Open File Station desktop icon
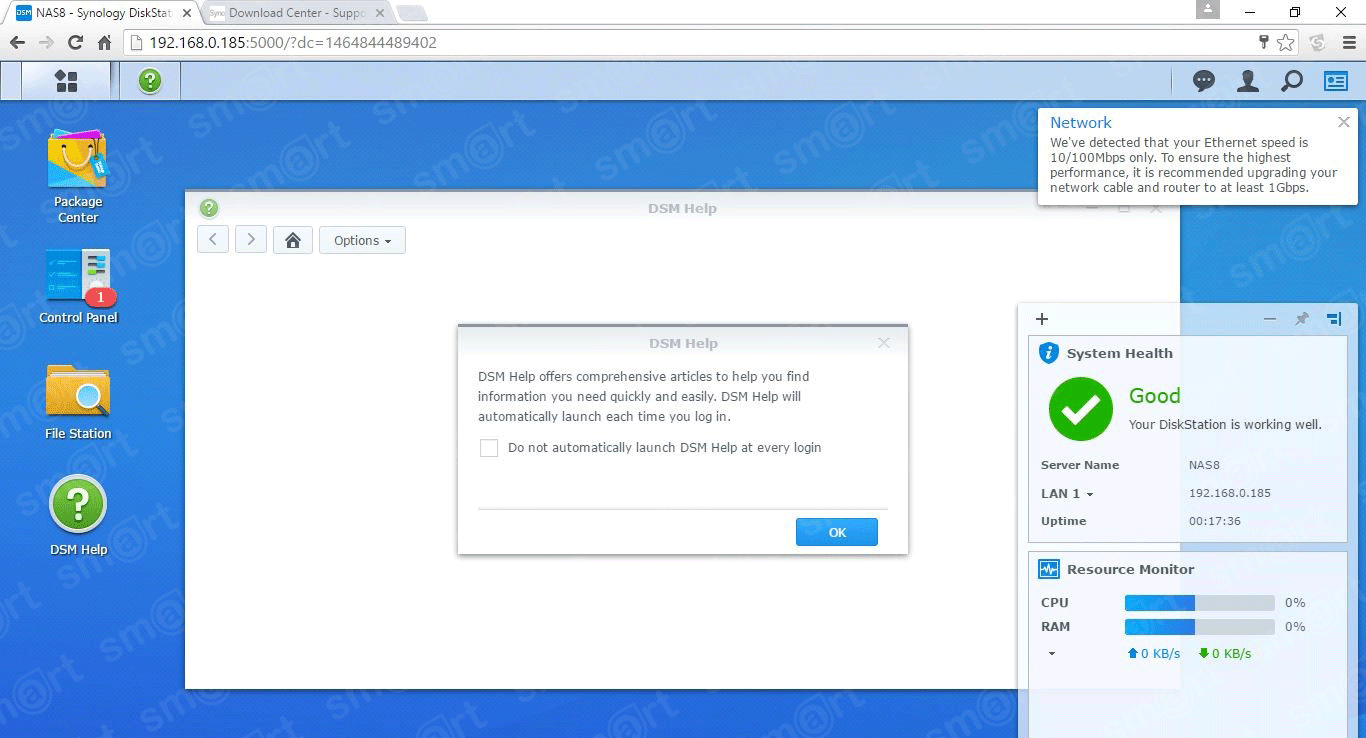This screenshot has width=1366, height=738. pyautogui.click(x=78, y=402)
